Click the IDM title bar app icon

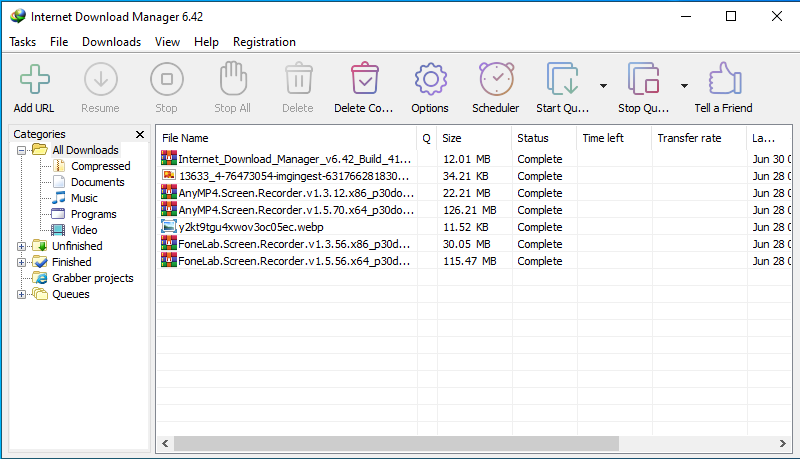(x=18, y=16)
